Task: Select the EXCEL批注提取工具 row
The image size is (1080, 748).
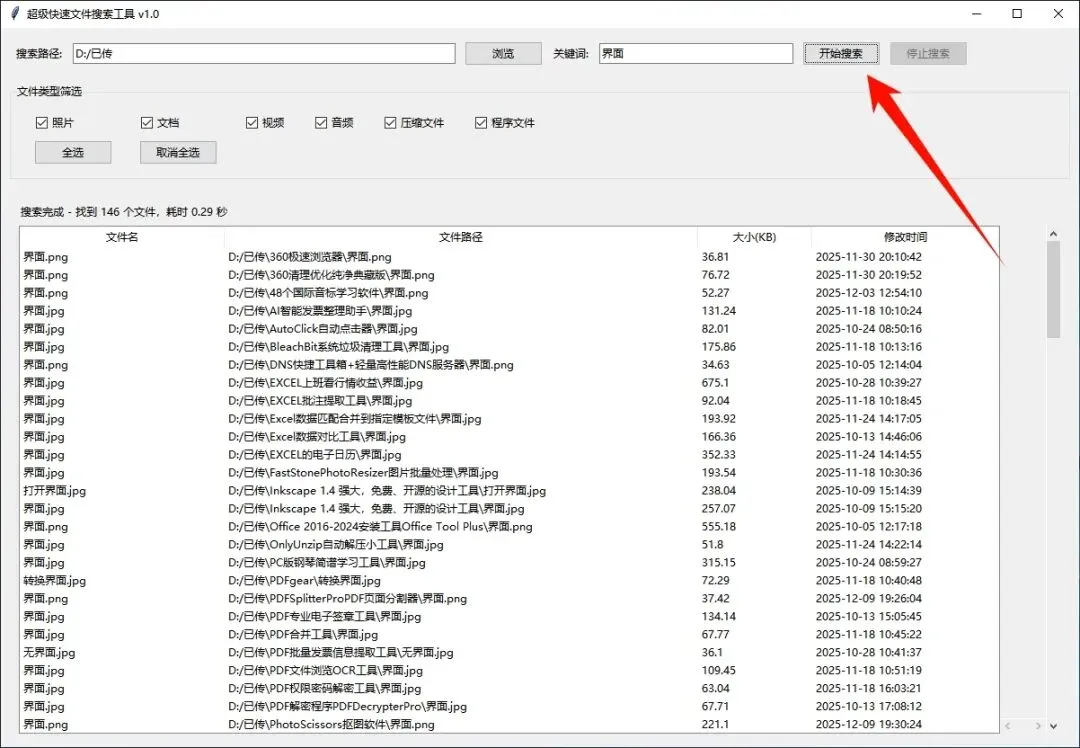Action: (x=510, y=400)
